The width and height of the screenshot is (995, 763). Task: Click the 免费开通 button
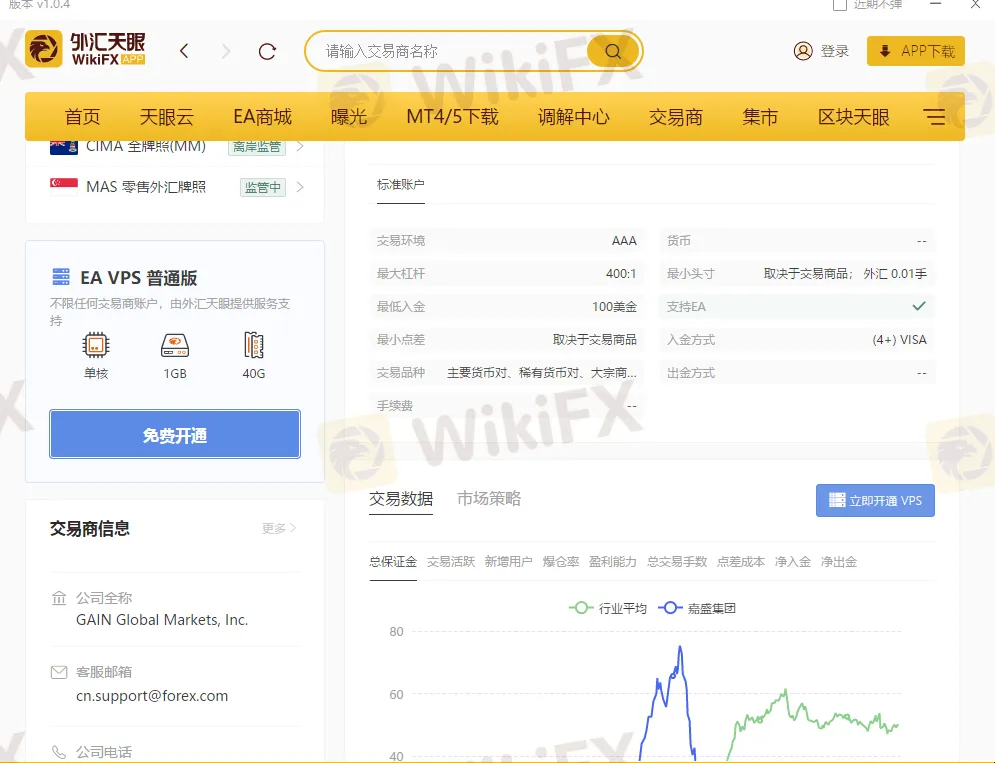174,434
